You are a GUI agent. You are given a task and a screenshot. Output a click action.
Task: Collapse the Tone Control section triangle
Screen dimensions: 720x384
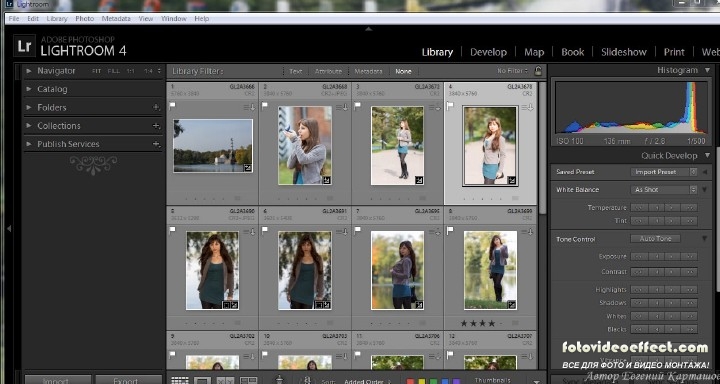pos(704,239)
